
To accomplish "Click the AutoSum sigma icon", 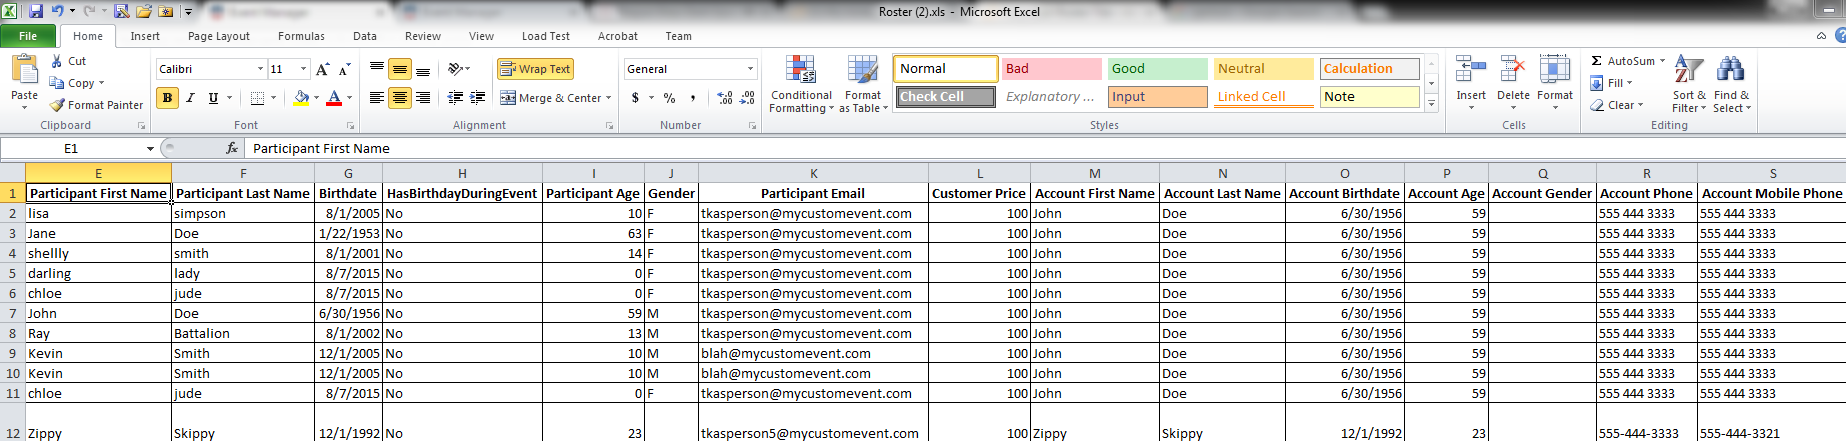I will pos(1597,61).
